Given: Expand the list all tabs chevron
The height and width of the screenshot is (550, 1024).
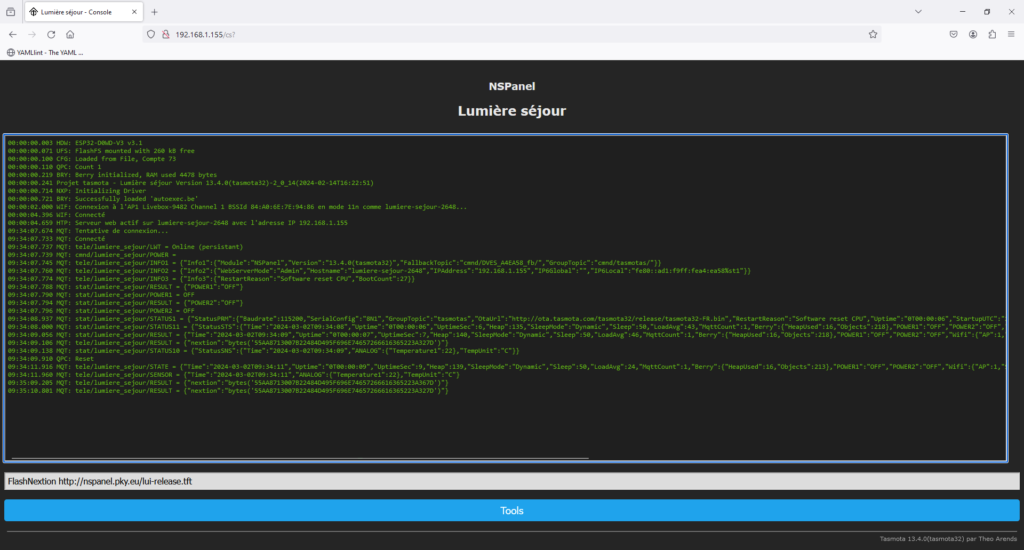Looking at the screenshot, I should click(918, 12).
